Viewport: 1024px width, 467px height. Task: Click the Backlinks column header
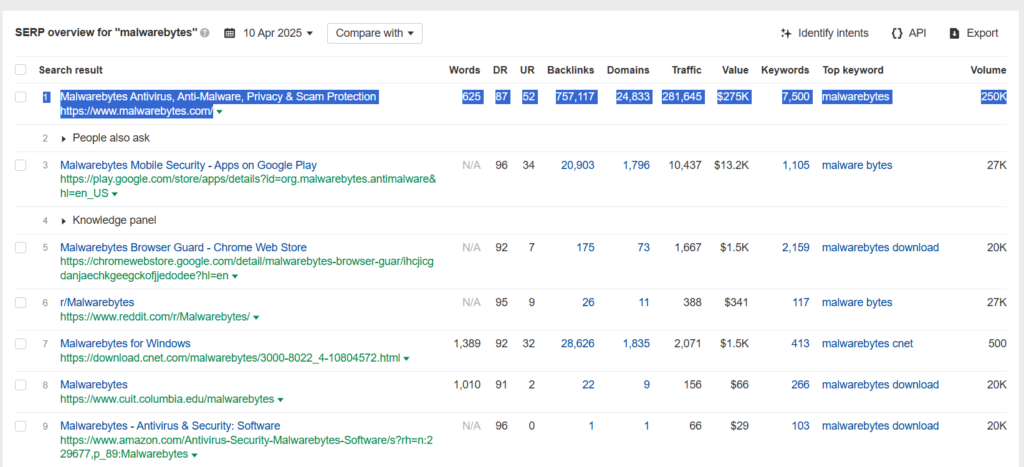(571, 70)
